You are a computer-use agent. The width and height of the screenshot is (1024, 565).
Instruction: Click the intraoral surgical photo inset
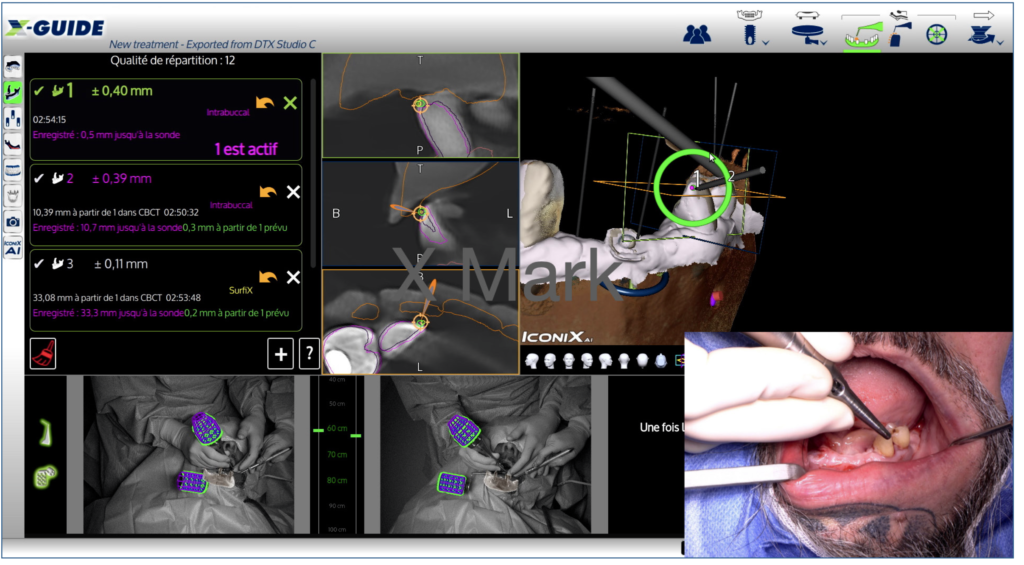pos(848,444)
